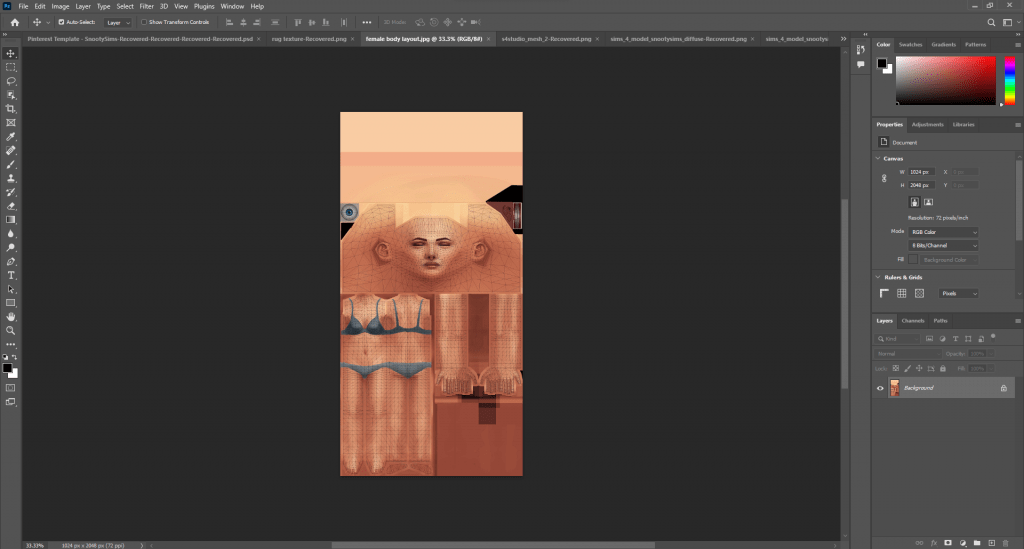Collapse the Rulers & Grids section
The image size is (1024, 549).
pos(878,277)
